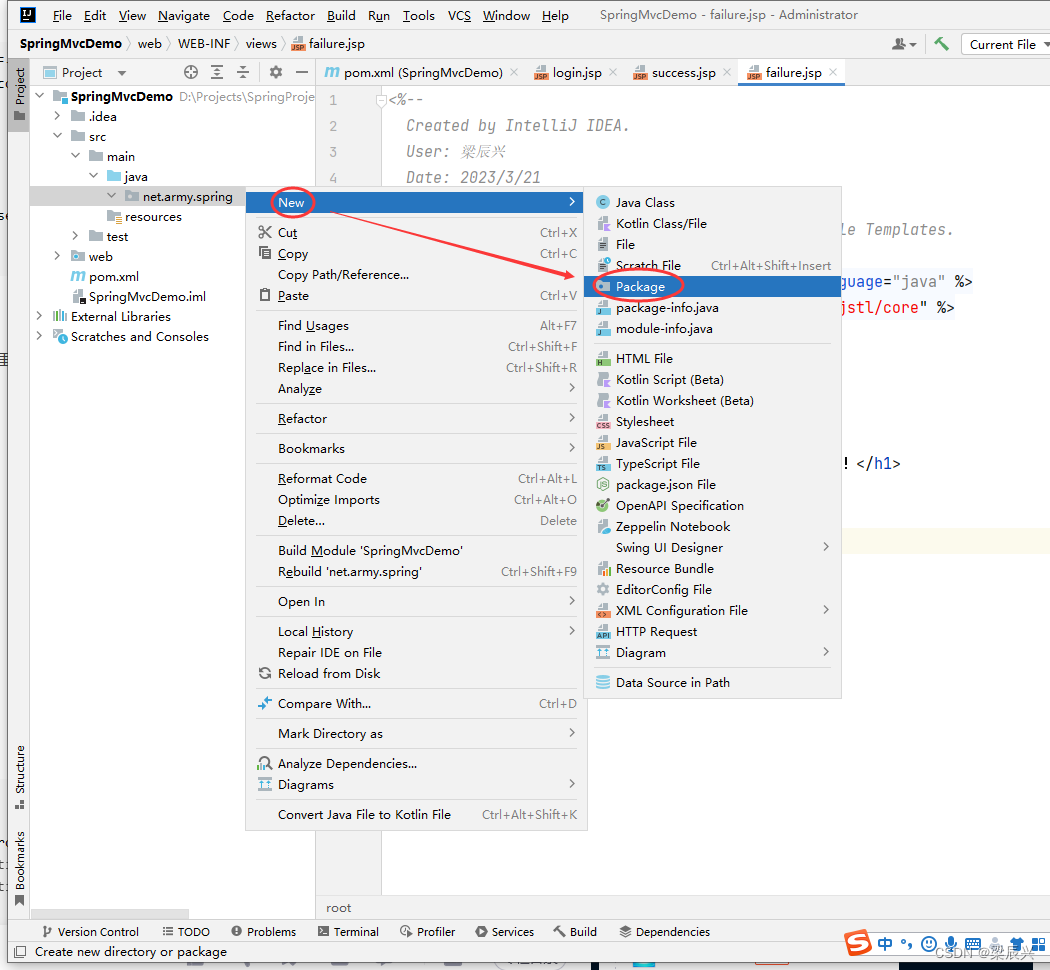The image size is (1050, 970).
Task: Select Package in the New submenu
Action: (712, 287)
